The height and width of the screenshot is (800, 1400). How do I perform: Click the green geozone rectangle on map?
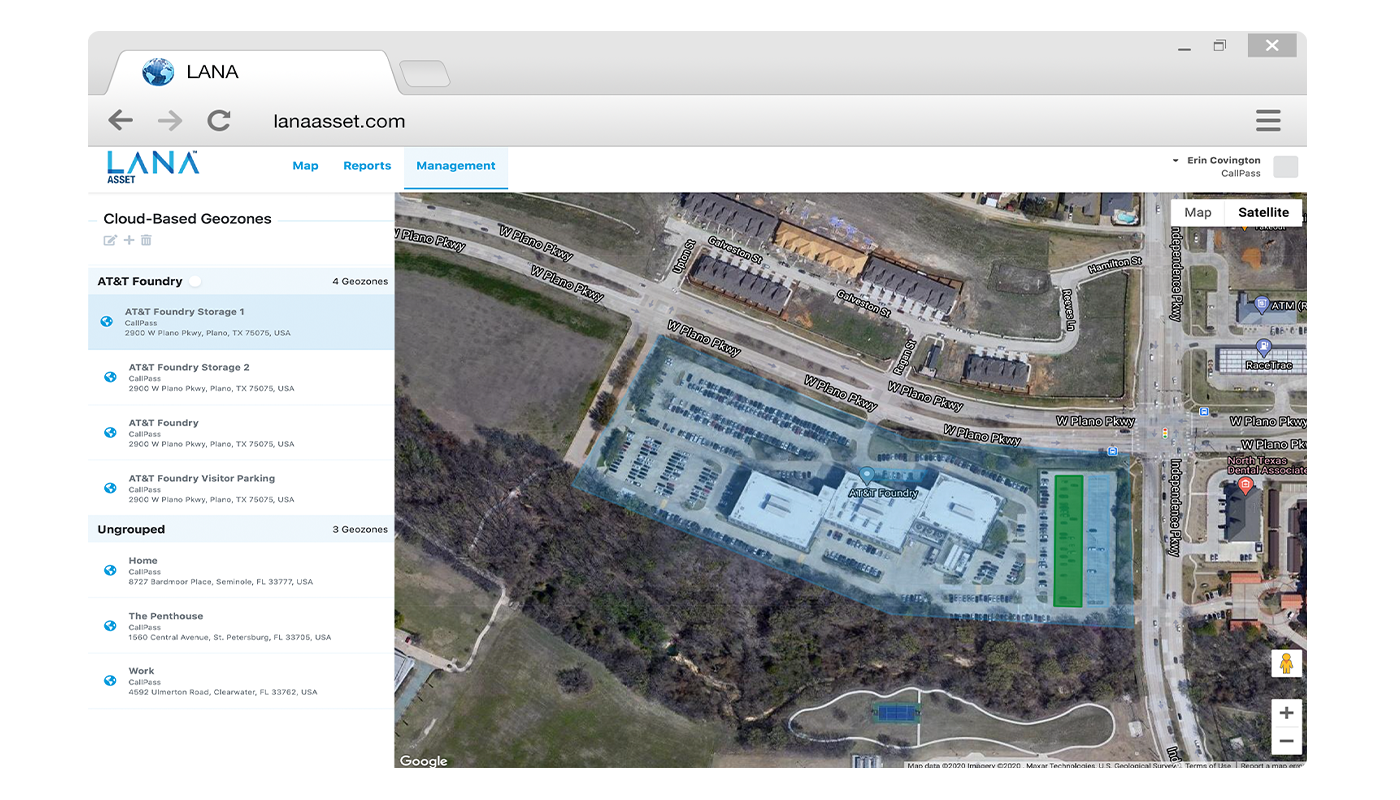click(x=1069, y=540)
